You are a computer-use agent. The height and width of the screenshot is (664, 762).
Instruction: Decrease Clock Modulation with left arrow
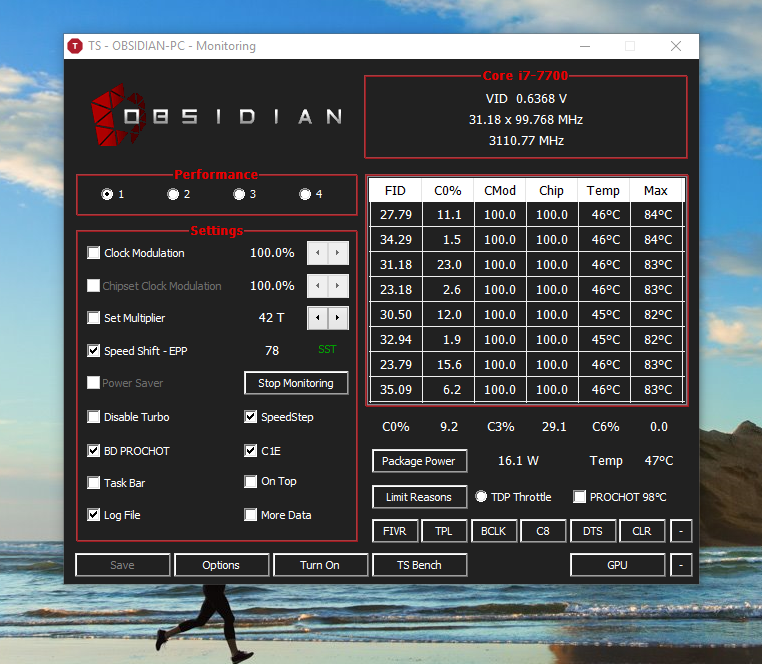pyautogui.click(x=317, y=253)
